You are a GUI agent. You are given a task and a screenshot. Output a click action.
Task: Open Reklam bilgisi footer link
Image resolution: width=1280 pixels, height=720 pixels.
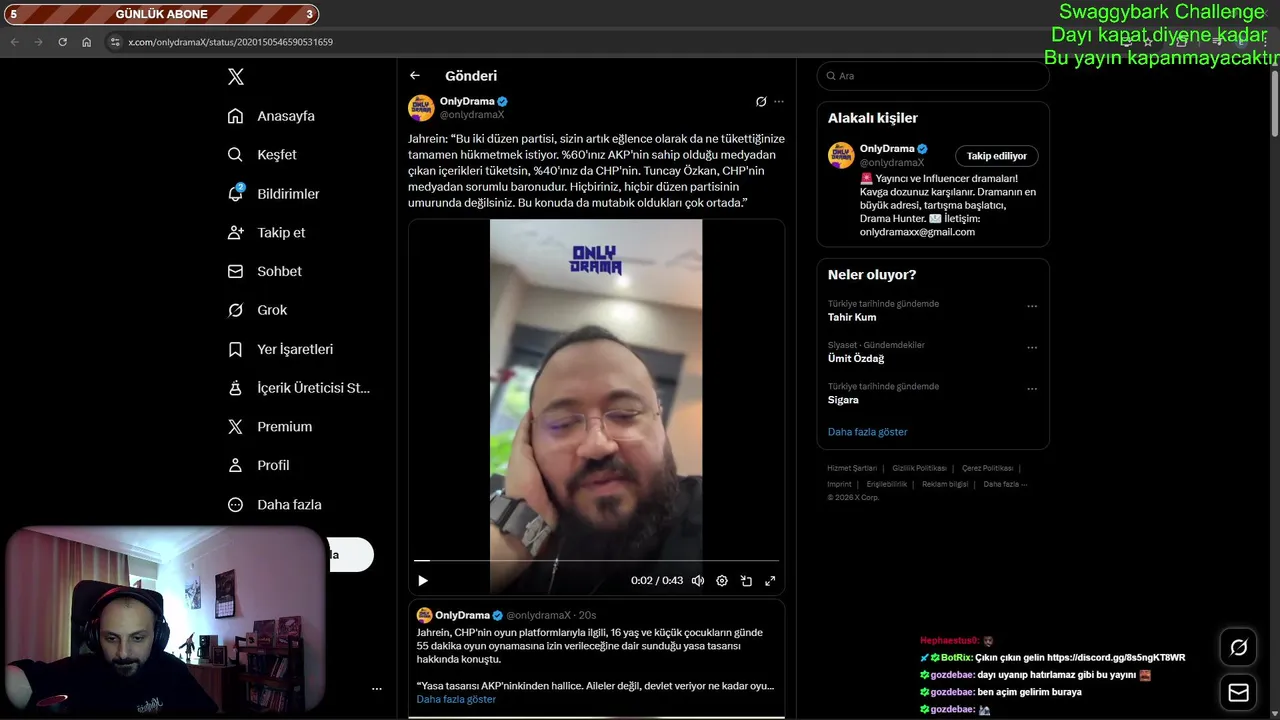945,484
